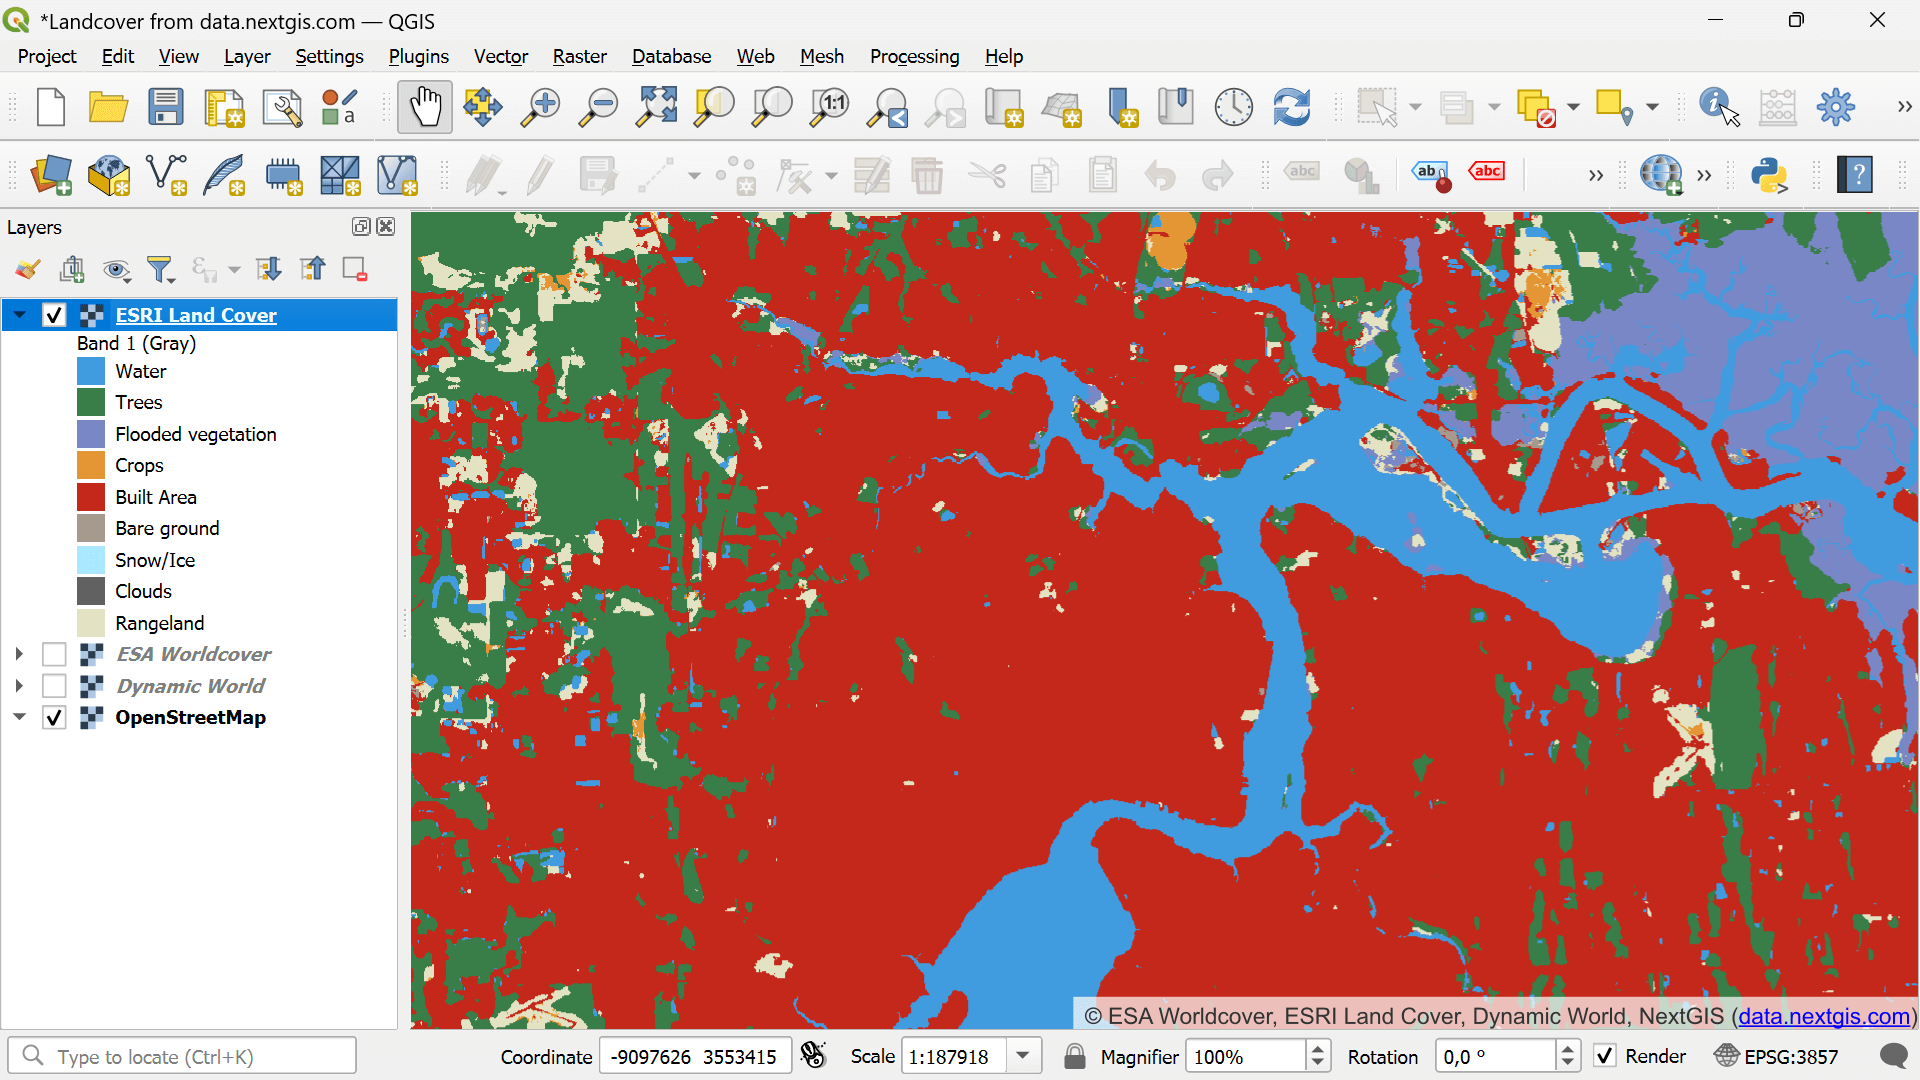Image resolution: width=1920 pixels, height=1080 pixels.
Task: Open the log messages speech bubble
Action: pos(1894,1056)
